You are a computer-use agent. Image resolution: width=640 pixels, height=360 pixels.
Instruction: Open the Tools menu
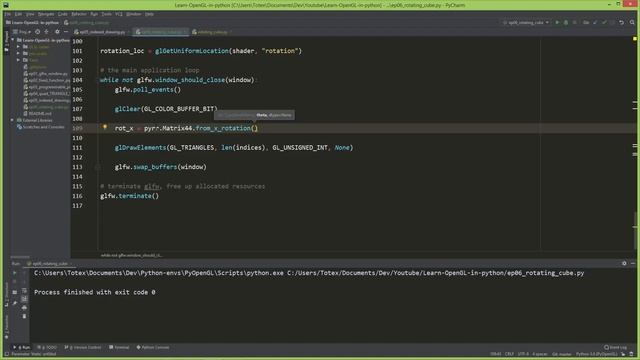point(107,14)
